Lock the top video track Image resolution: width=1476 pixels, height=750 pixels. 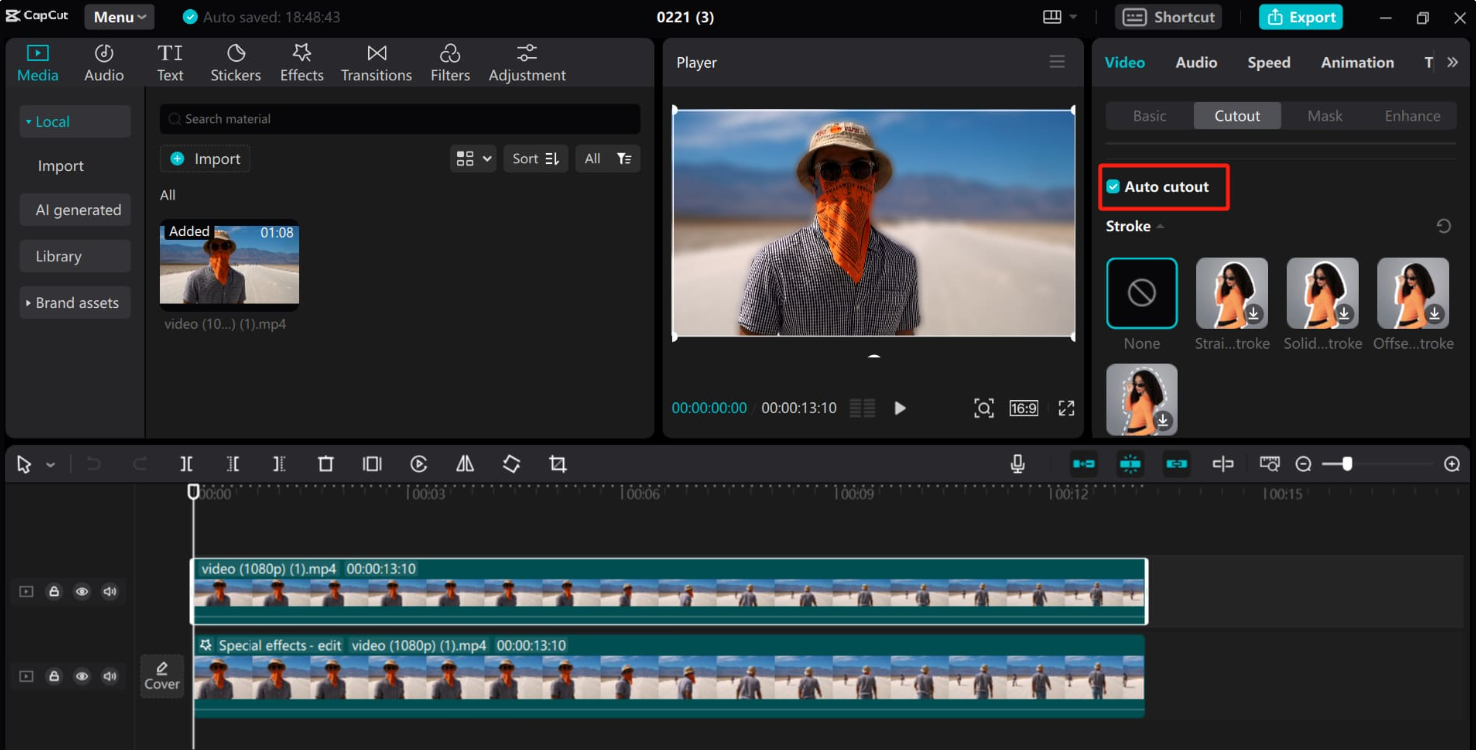(54, 591)
